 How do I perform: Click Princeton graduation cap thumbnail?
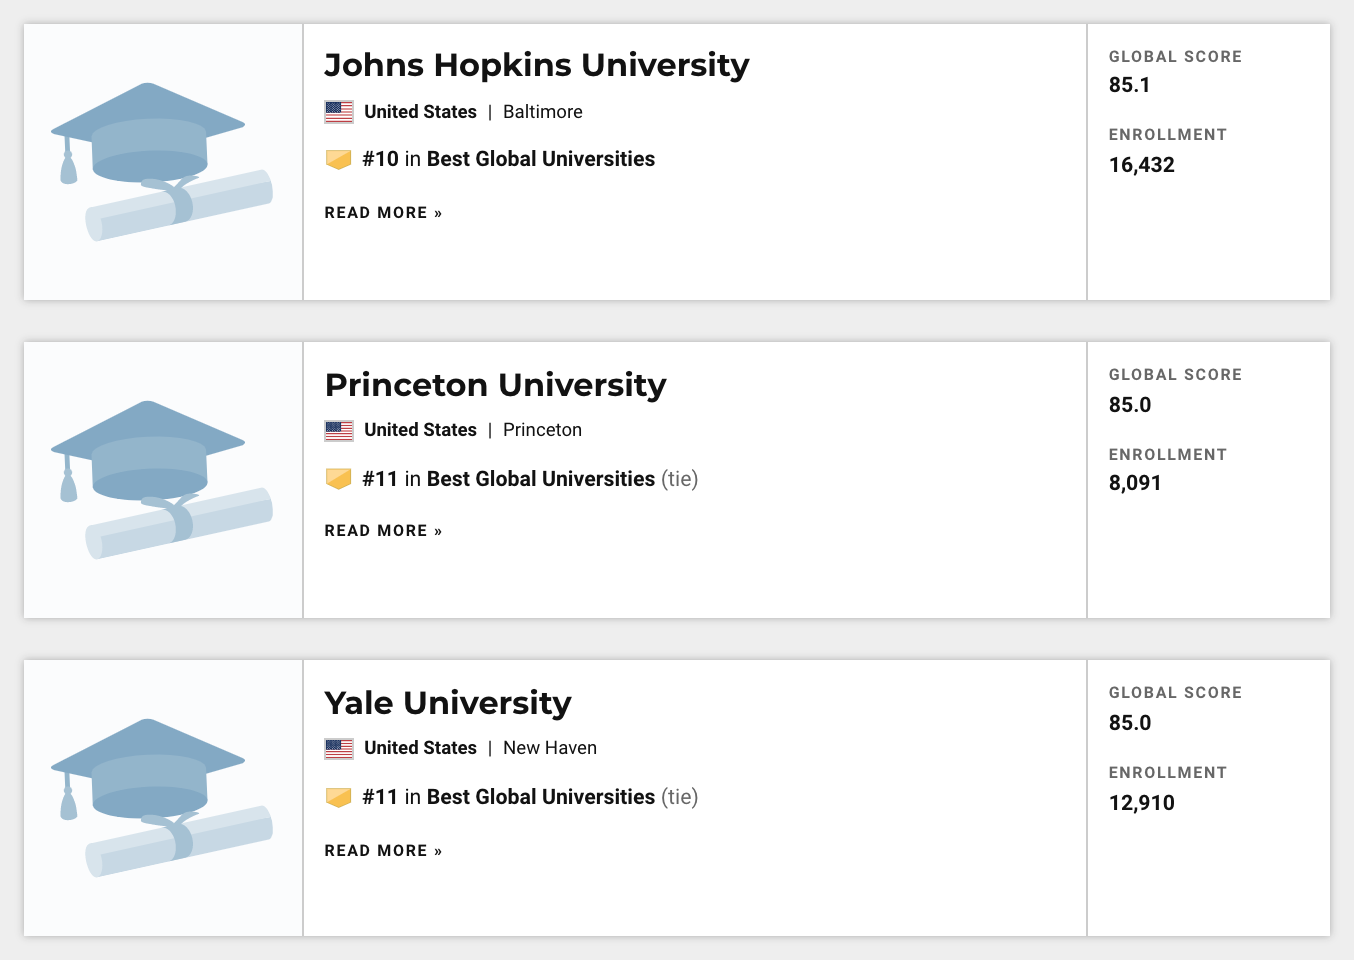point(162,480)
